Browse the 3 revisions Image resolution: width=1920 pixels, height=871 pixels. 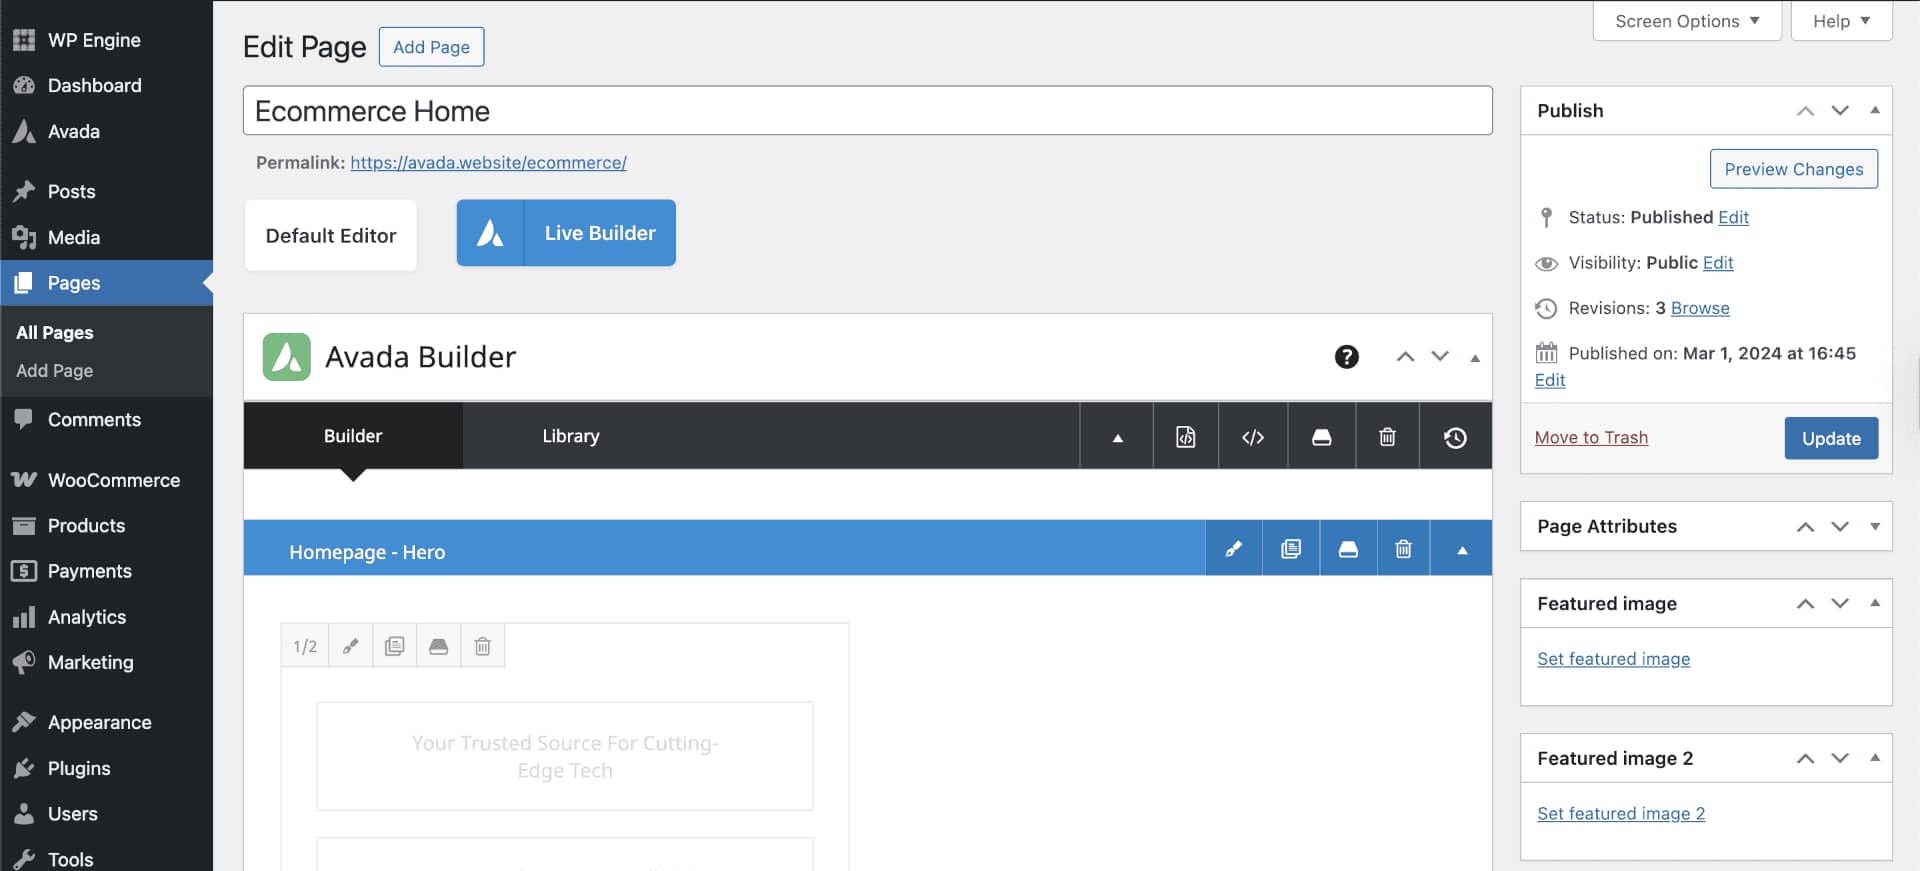pyautogui.click(x=1700, y=308)
